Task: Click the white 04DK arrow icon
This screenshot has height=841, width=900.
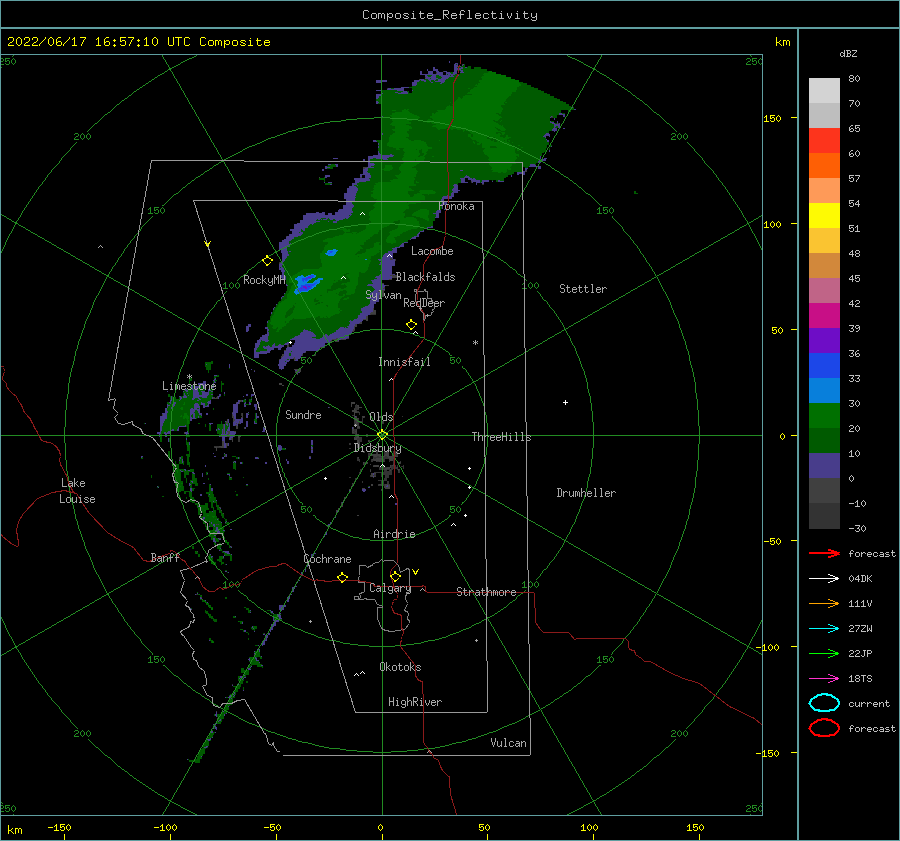Action: tap(824, 579)
